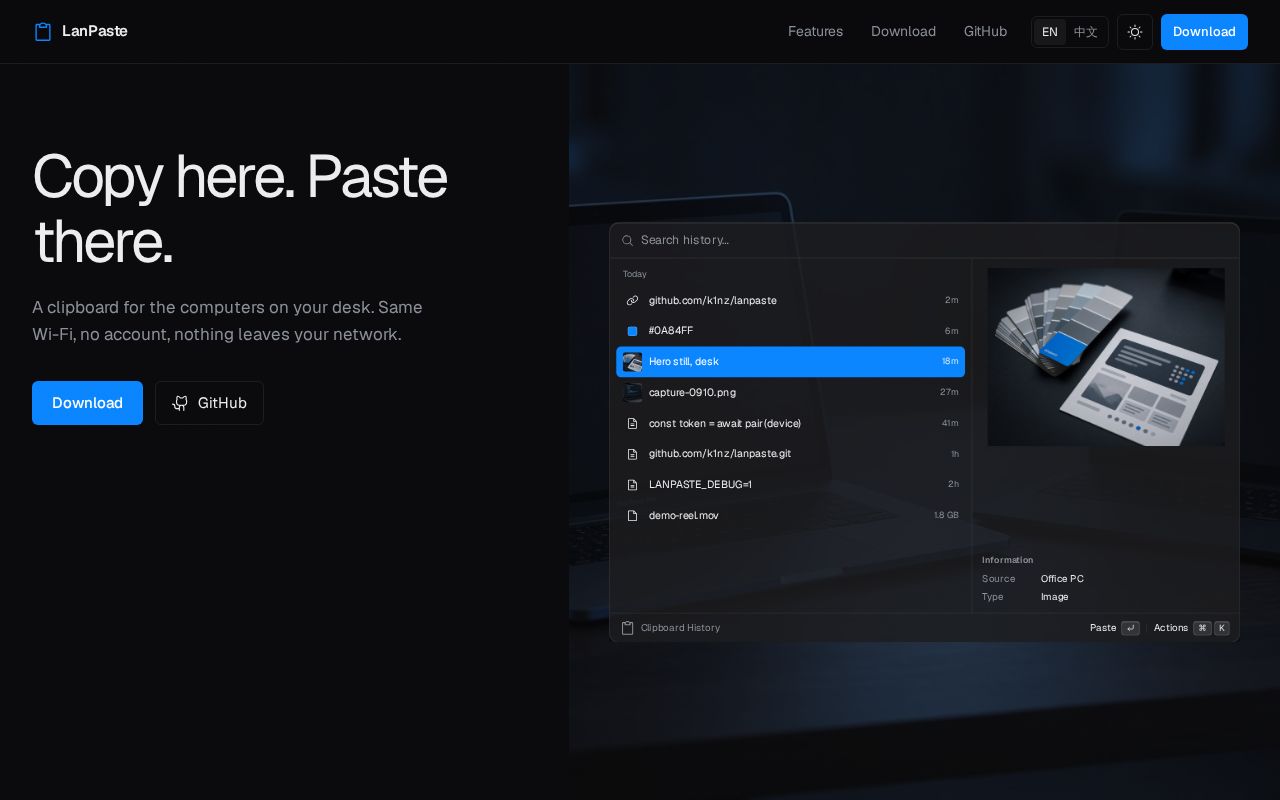
Task: Click the LanPaste clipboard logo icon
Action: 43,32
